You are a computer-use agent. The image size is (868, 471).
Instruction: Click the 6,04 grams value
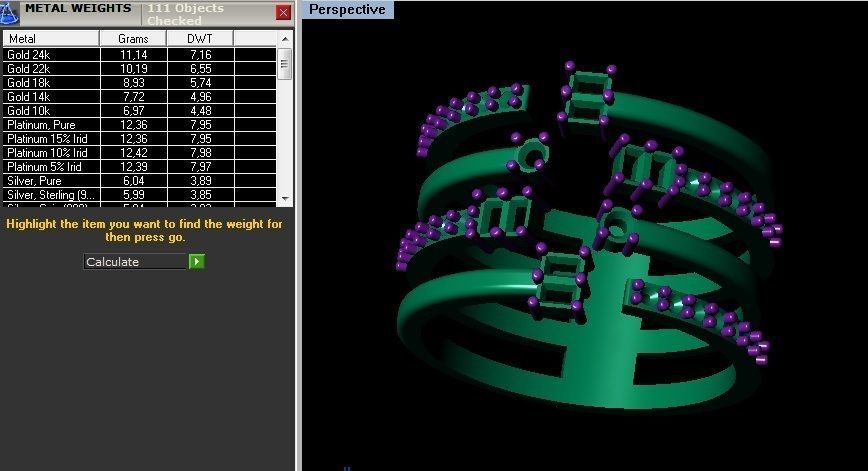coord(133,180)
